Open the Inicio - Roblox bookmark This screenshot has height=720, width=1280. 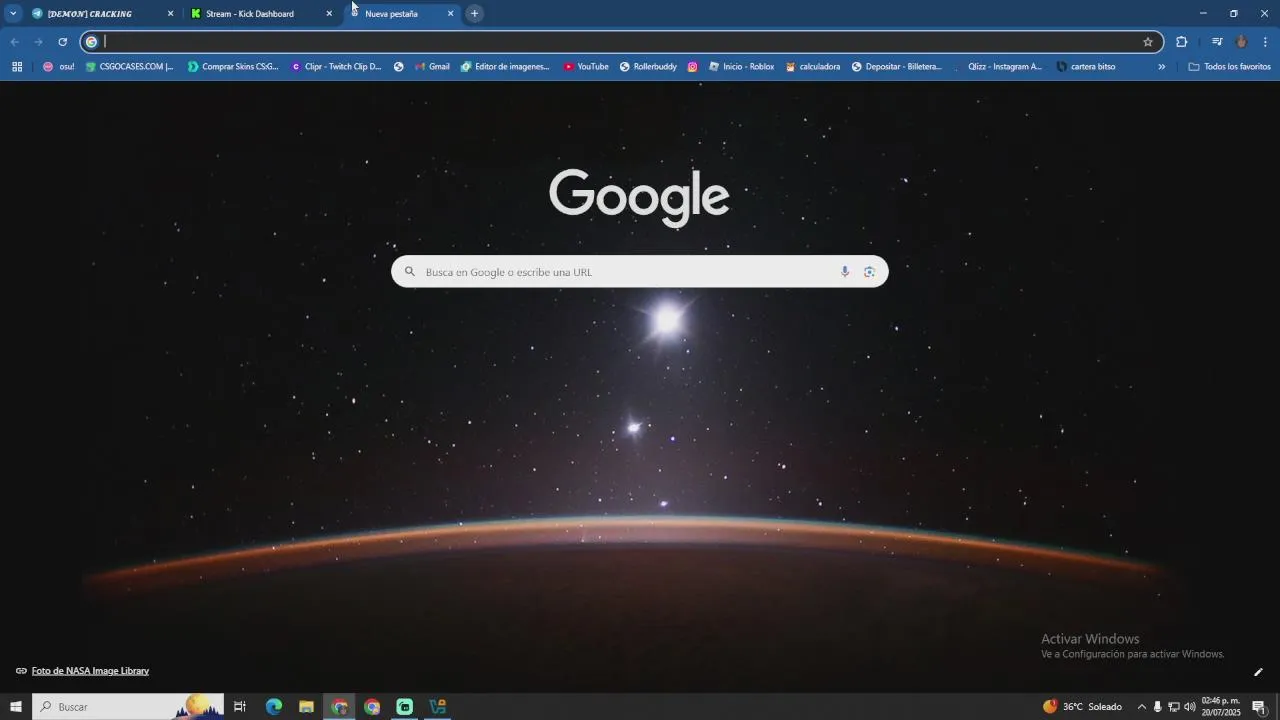742,67
